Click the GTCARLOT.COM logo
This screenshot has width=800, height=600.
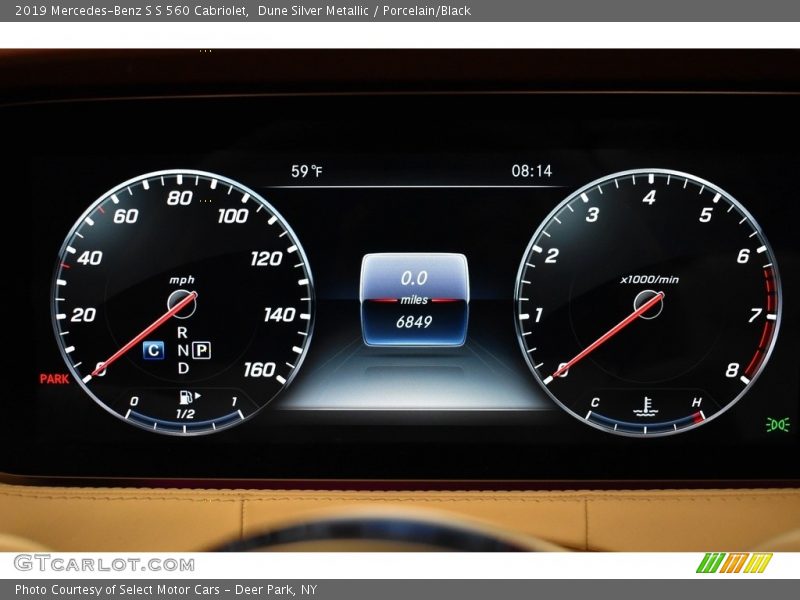[x=104, y=564]
